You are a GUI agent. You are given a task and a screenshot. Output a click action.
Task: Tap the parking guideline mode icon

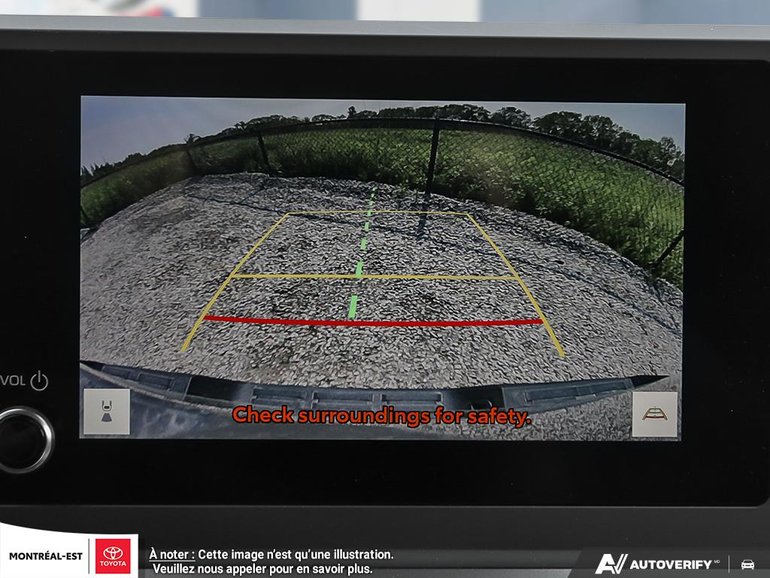click(x=654, y=413)
